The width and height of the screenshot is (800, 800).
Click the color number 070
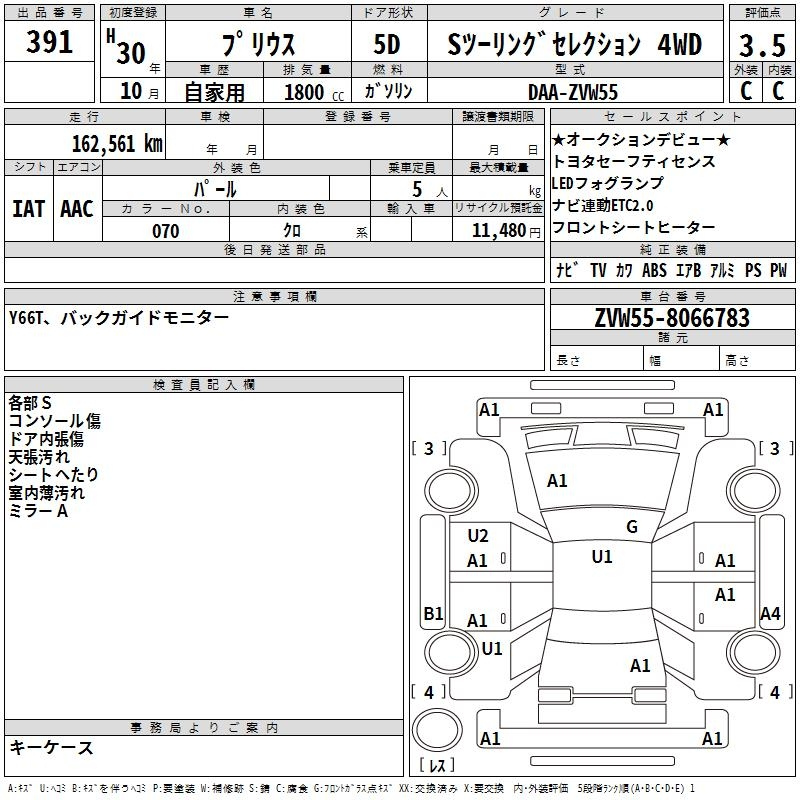pos(166,231)
